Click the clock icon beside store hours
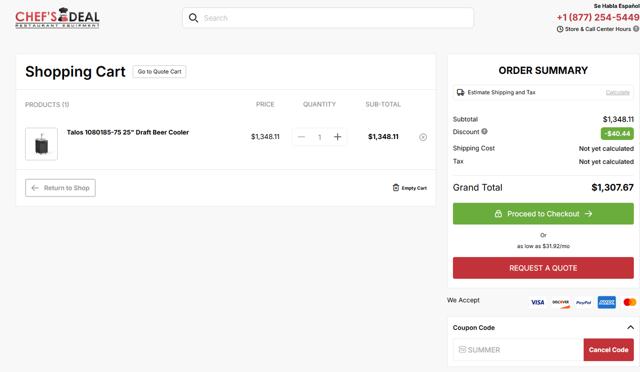The height and width of the screenshot is (372, 640). pos(560,29)
